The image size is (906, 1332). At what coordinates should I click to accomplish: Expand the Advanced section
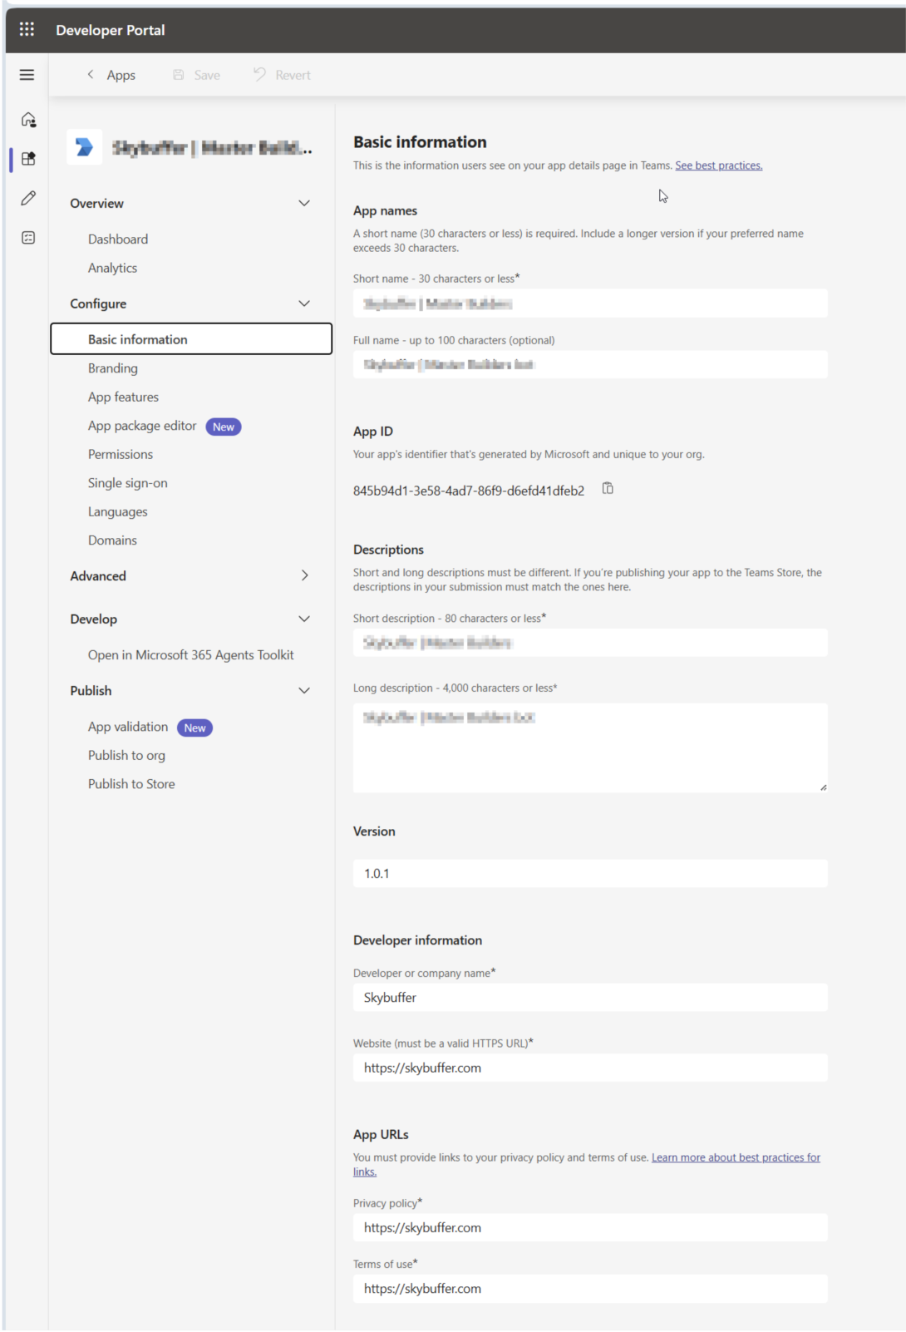304,575
